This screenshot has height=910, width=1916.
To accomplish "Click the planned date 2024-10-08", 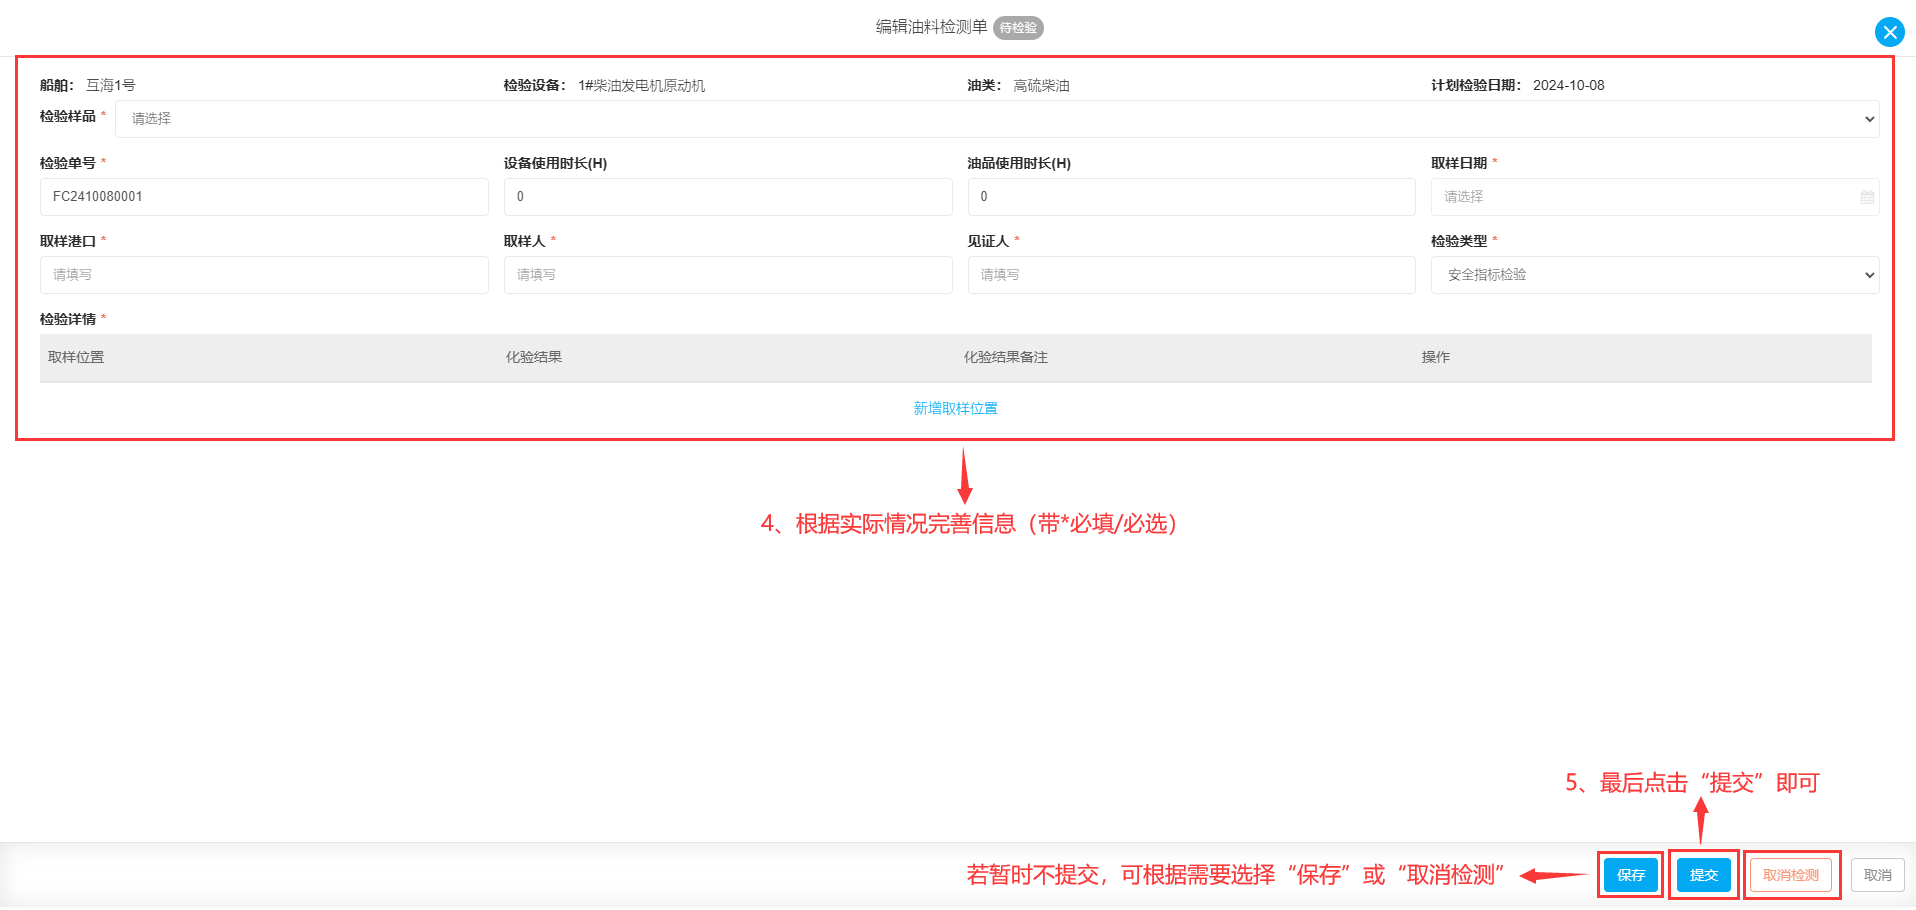I will (x=1568, y=85).
